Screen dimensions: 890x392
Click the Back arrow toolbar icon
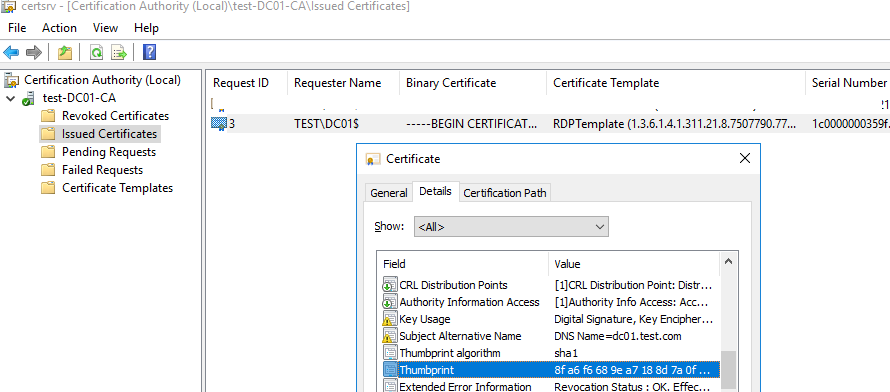(x=11, y=53)
